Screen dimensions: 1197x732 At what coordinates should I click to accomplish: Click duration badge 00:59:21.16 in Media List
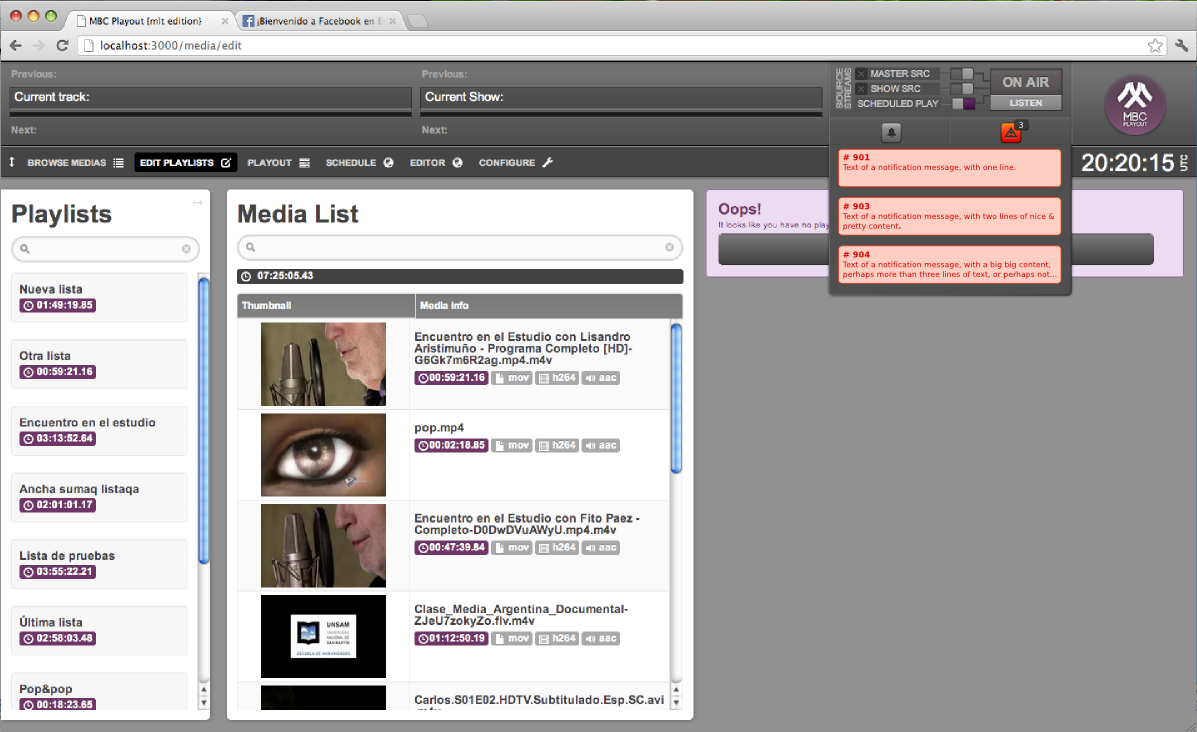point(451,378)
